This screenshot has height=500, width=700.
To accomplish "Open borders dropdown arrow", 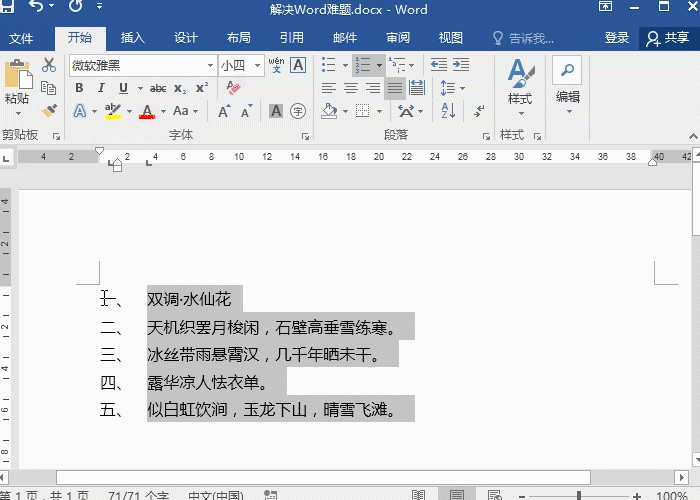I will click(379, 111).
